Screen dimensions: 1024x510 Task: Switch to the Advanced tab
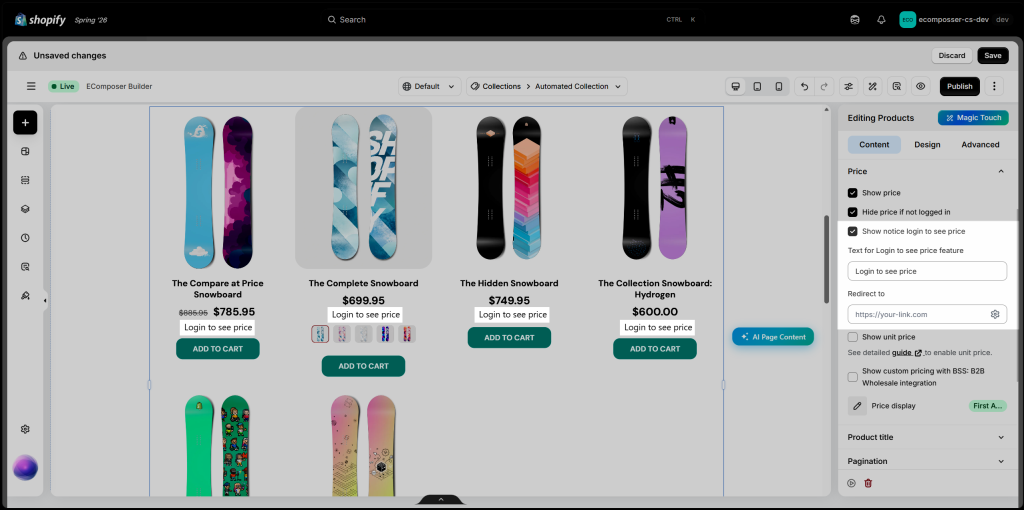(x=980, y=144)
